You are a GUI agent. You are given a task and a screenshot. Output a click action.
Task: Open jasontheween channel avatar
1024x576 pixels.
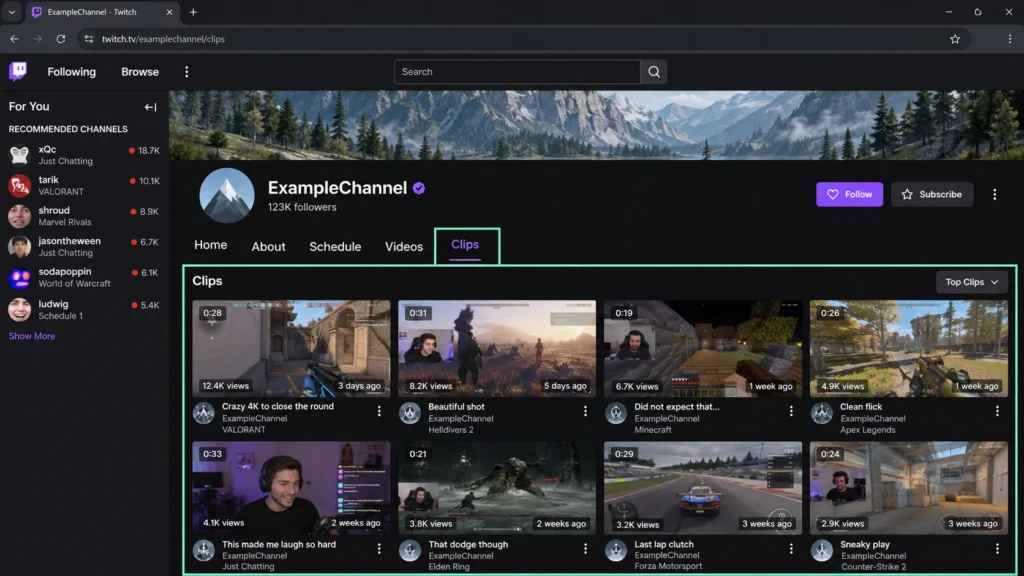coord(20,247)
